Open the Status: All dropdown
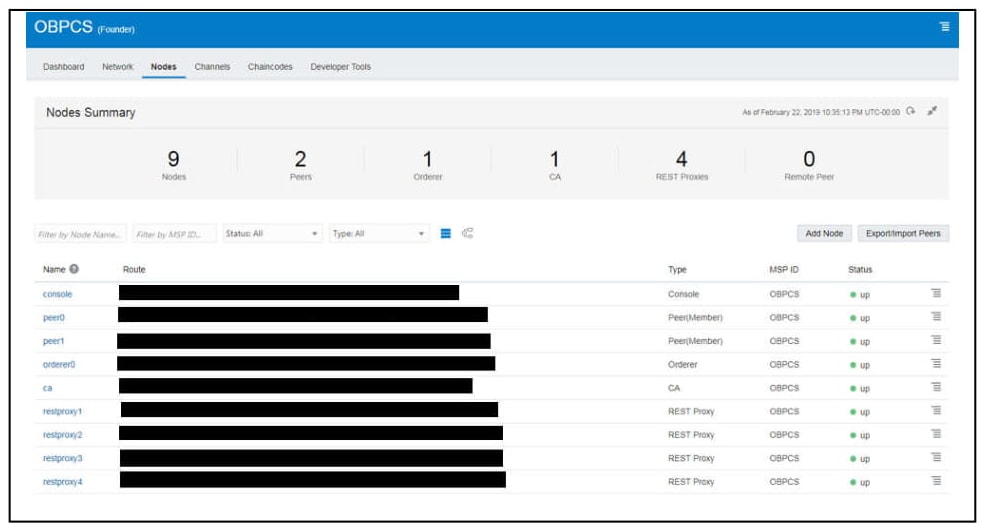 (x=272, y=233)
